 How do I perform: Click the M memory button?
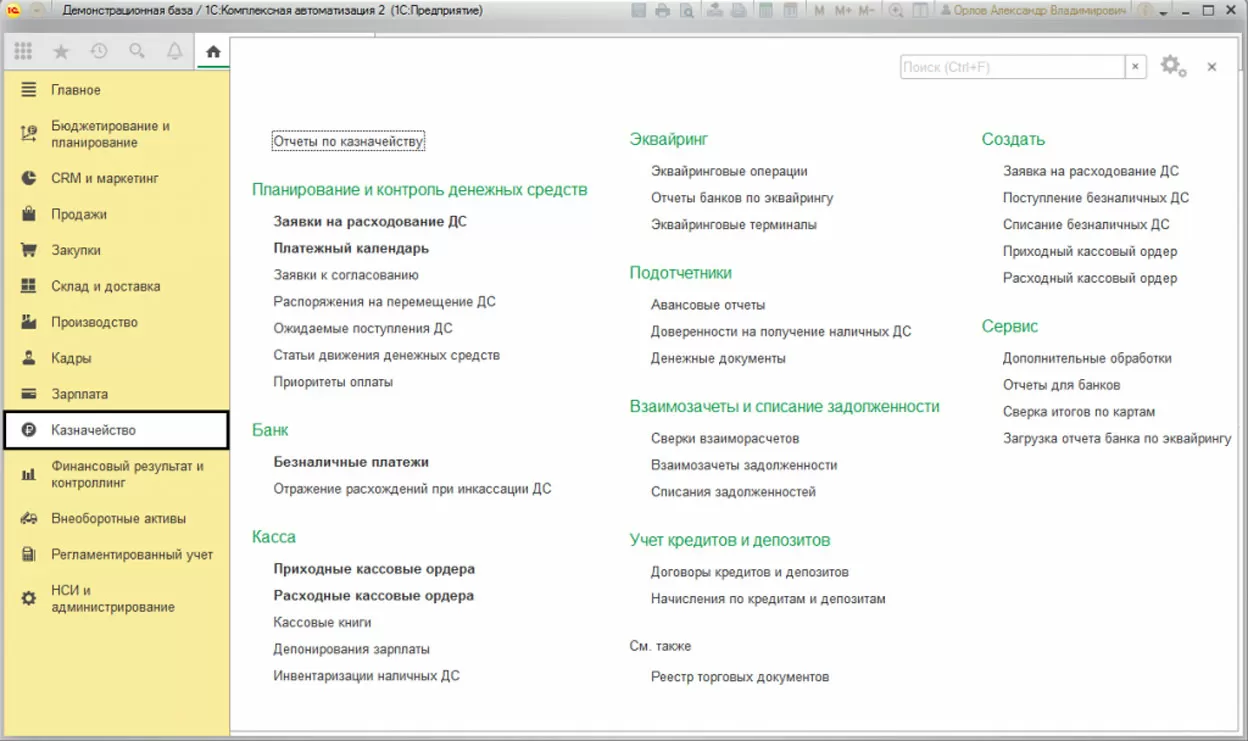[x=819, y=10]
